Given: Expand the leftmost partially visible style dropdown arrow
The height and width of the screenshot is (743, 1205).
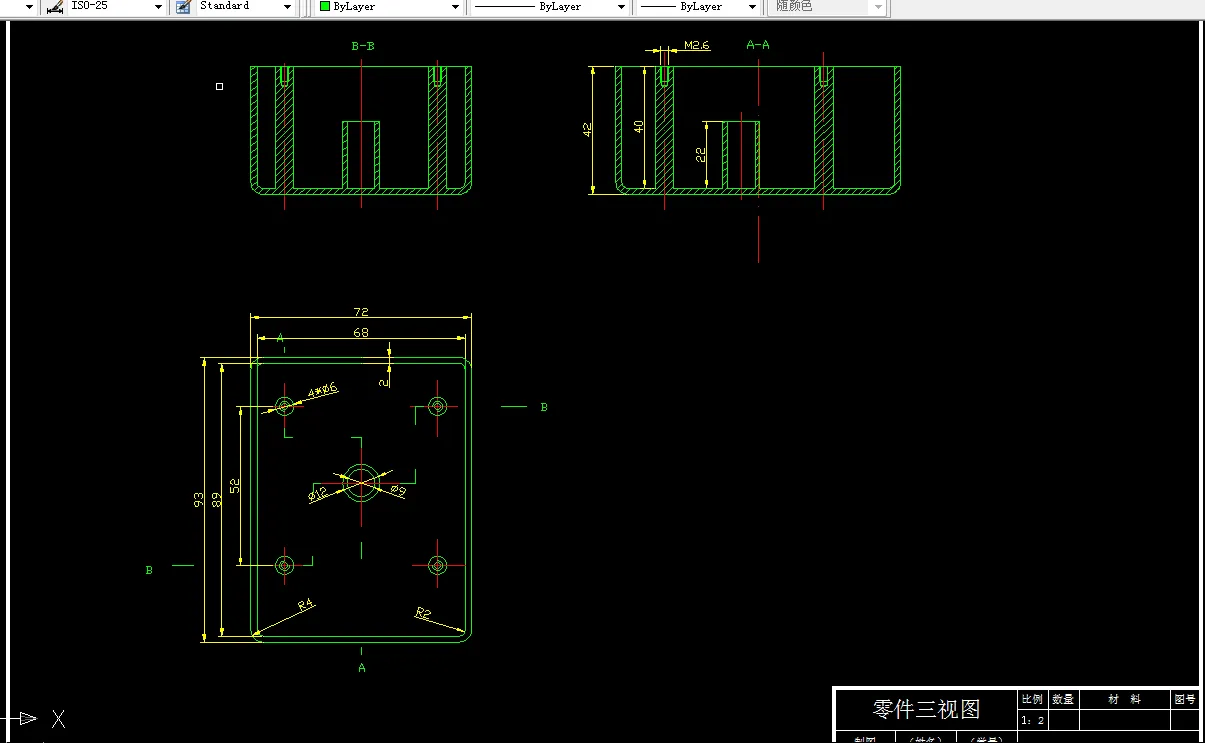Looking at the screenshot, I should 29,7.
